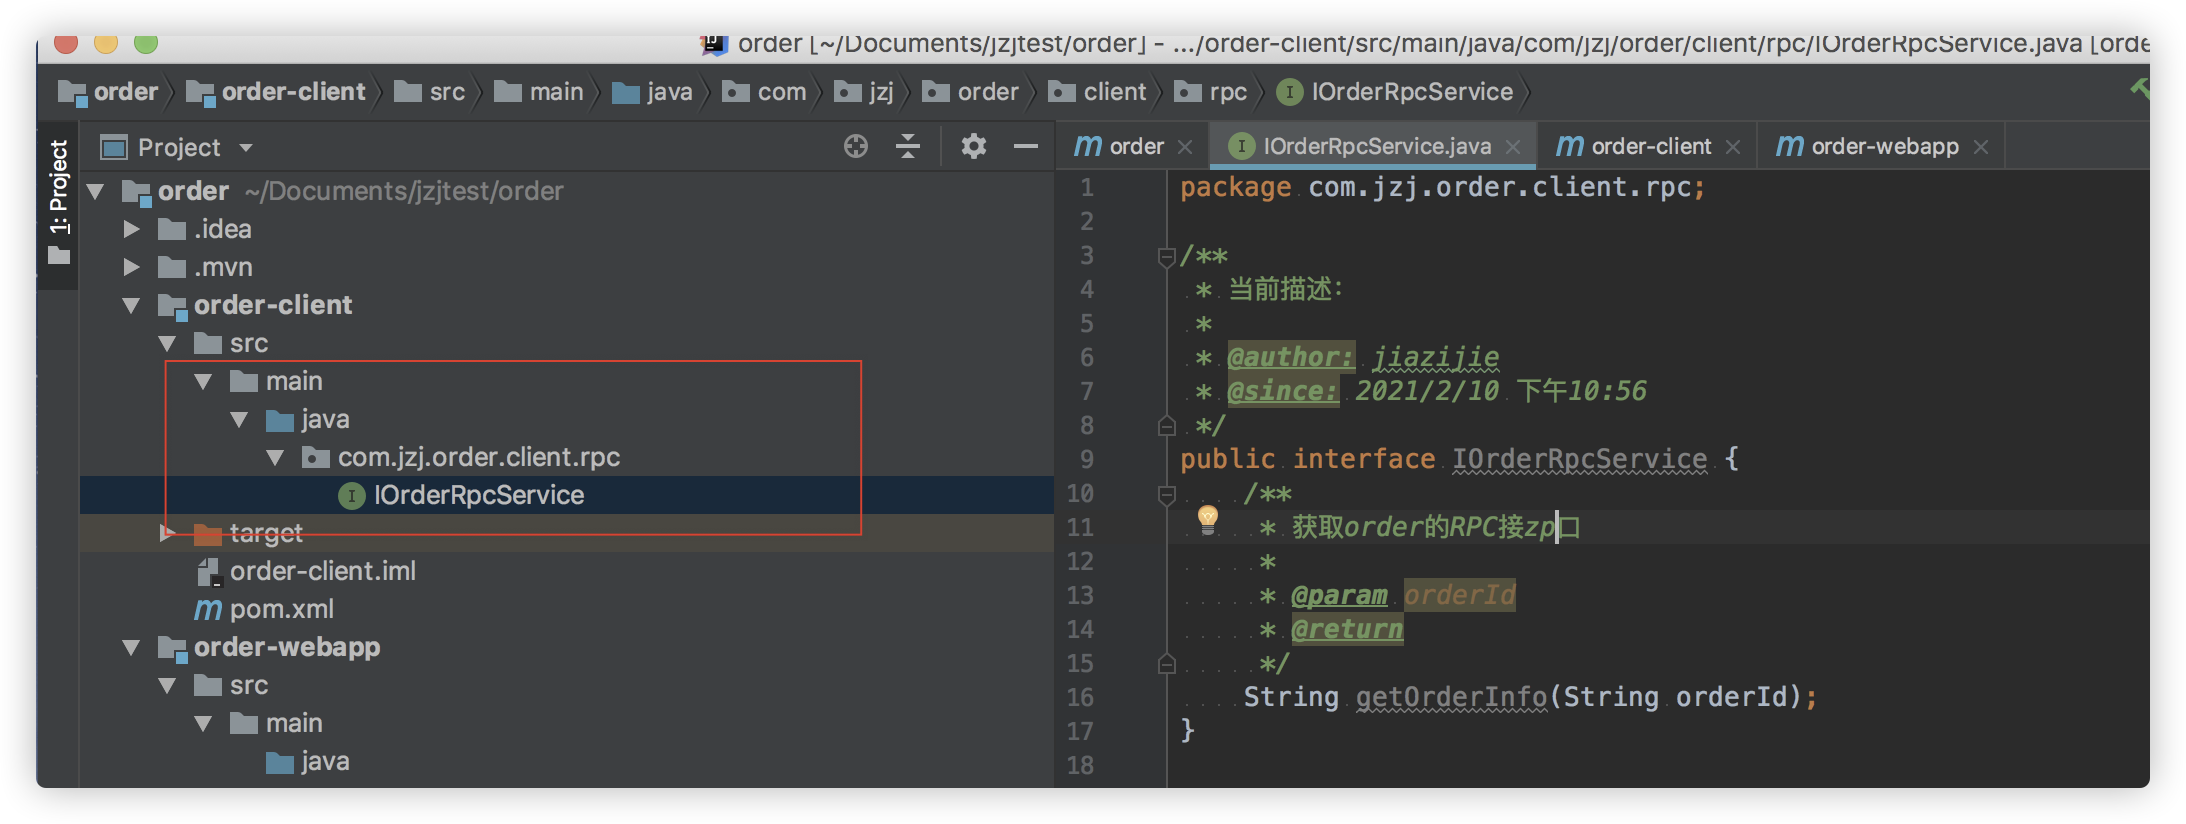The height and width of the screenshot is (824, 2186).
Task: Click line number 16 in the gutter
Action: click(1080, 698)
